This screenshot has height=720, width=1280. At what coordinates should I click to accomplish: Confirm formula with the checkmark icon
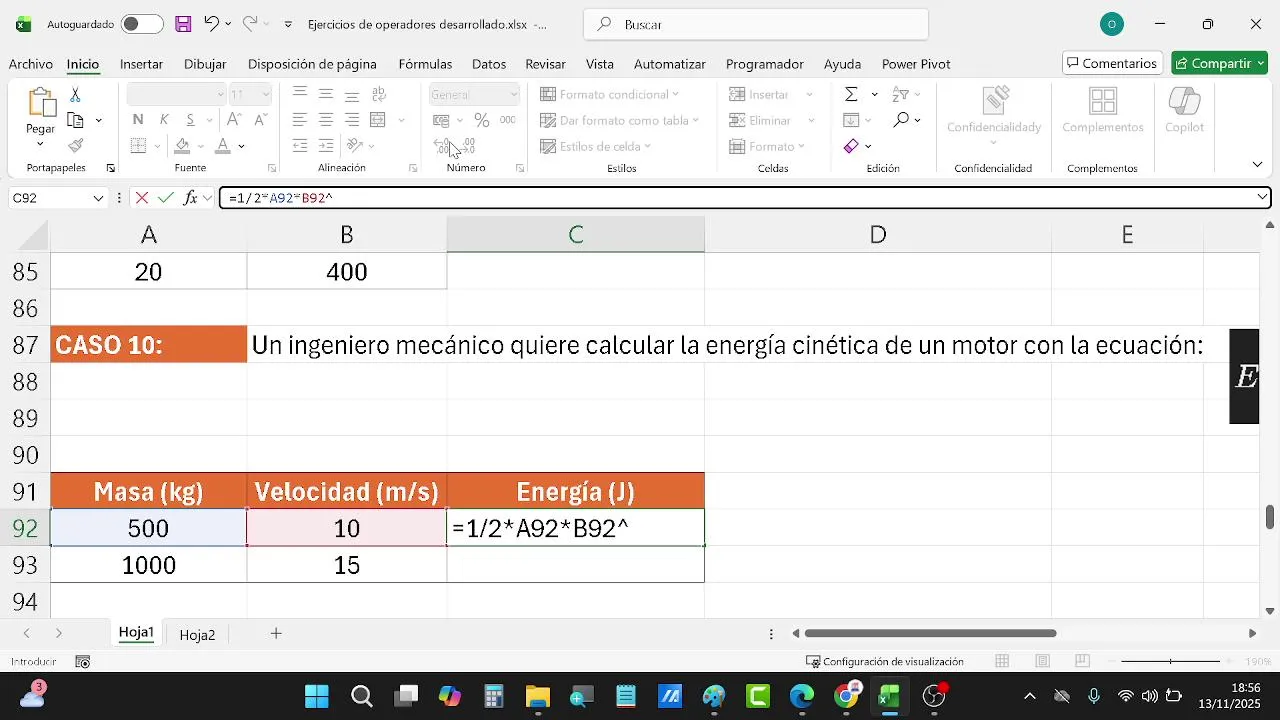(x=166, y=198)
